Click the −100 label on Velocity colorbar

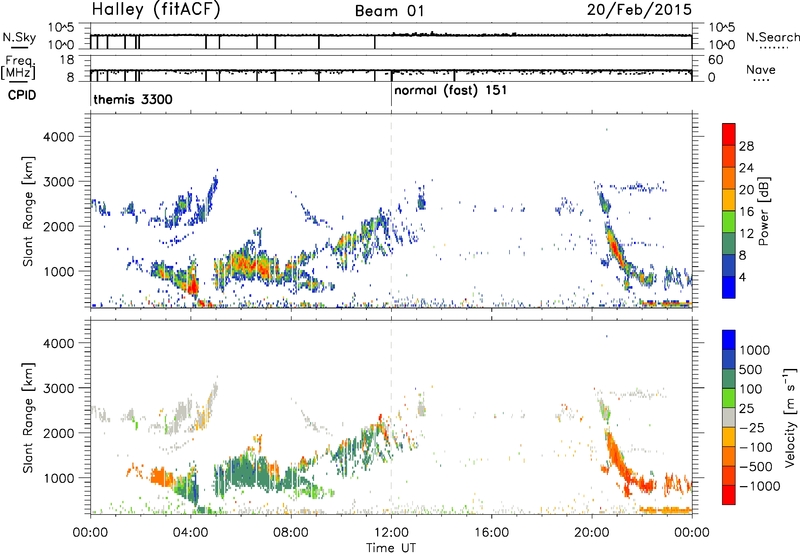pos(756,447)
